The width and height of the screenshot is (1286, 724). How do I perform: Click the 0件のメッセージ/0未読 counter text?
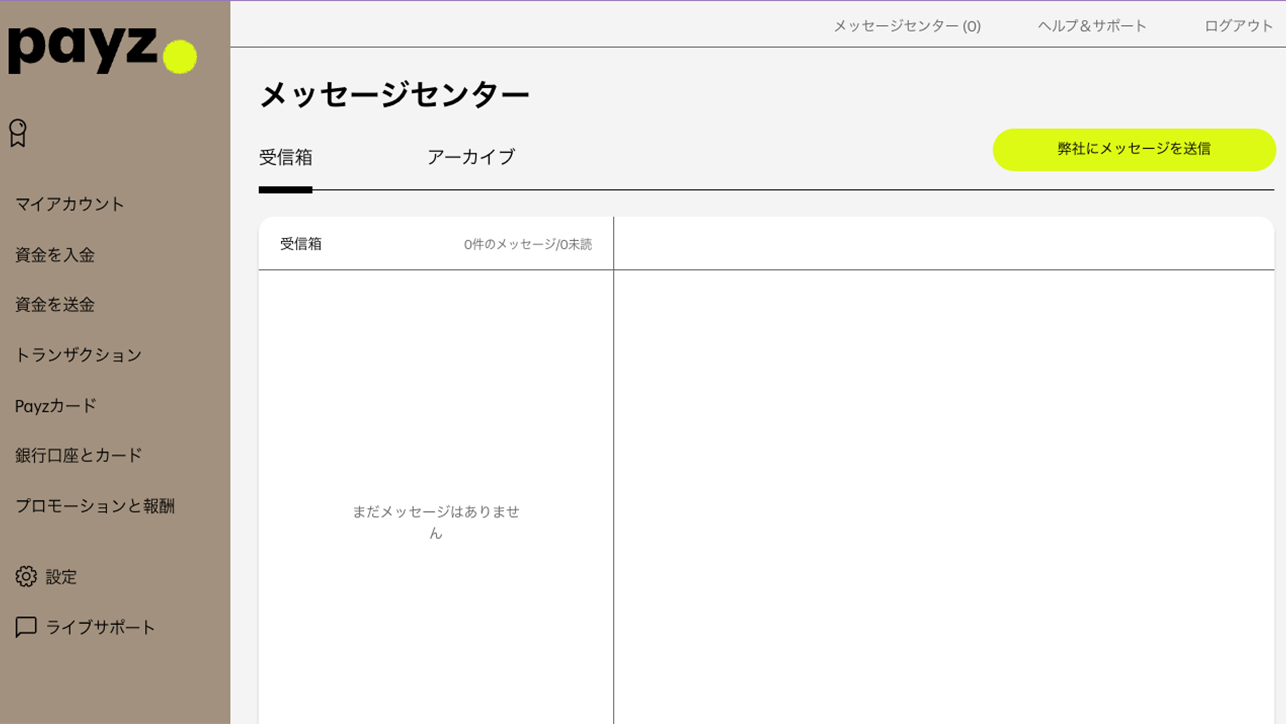coord(527,243)
